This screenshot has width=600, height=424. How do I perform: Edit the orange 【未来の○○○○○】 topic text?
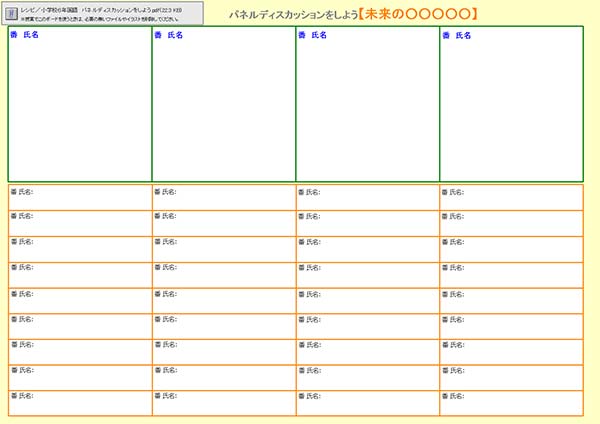click(x=418, y=15)
